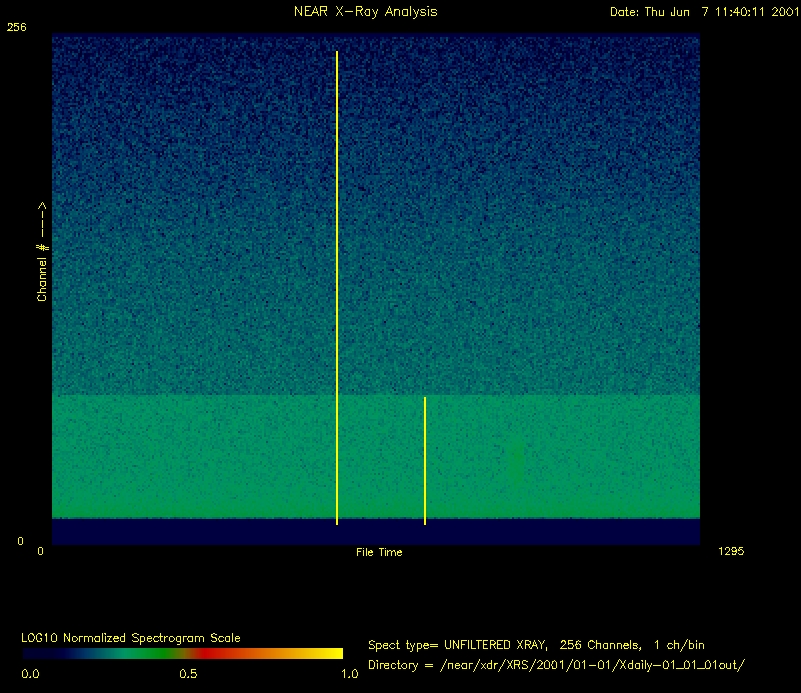This screenshot has height=693, width=801.
Task: Click the "File Time" axis label
Action: click(379, 552)
